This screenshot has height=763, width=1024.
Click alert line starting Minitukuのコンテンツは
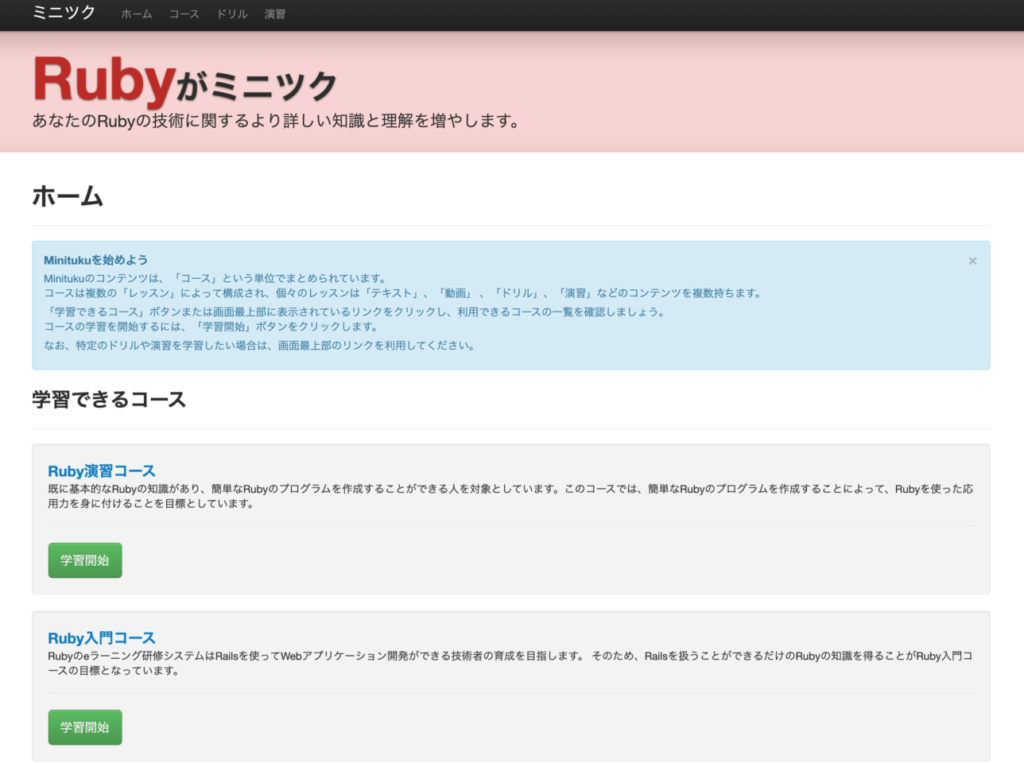[216, 278]
